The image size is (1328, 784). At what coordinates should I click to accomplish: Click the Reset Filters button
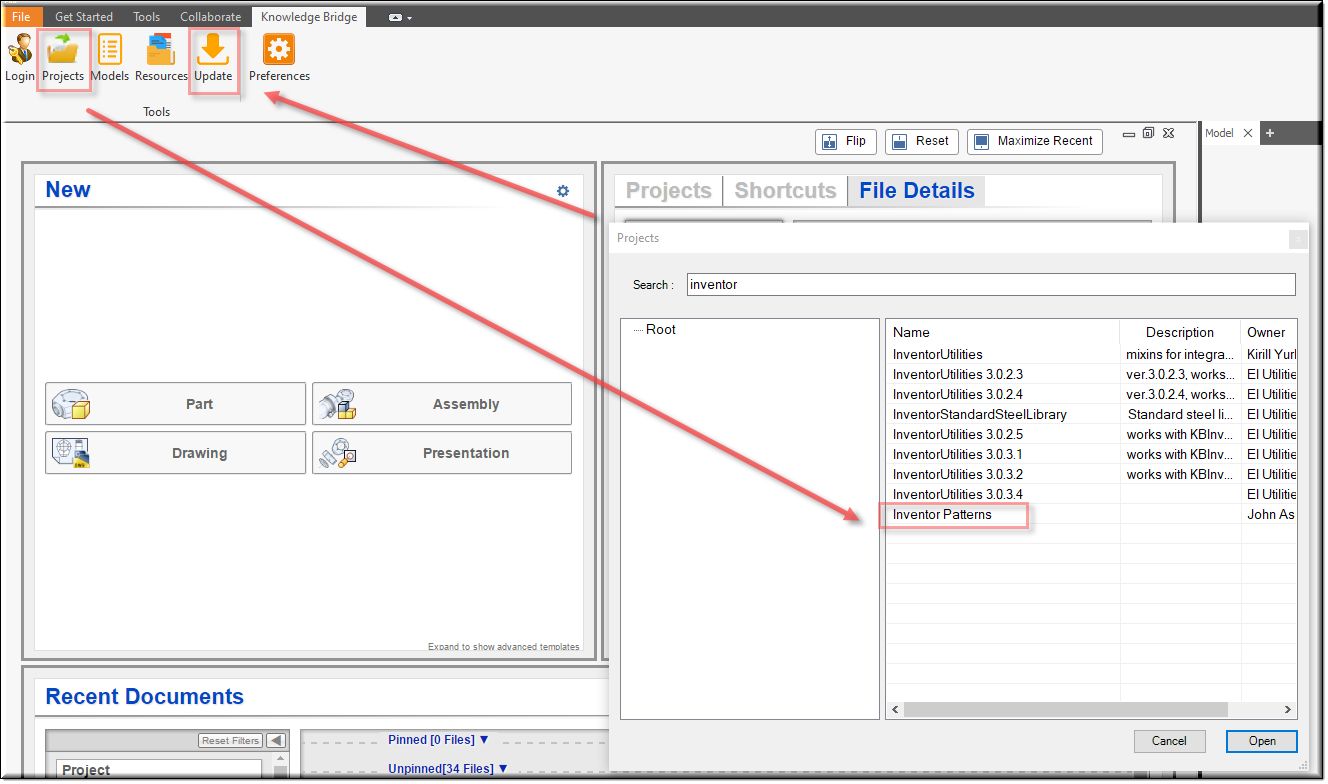[x=230, y=741]
